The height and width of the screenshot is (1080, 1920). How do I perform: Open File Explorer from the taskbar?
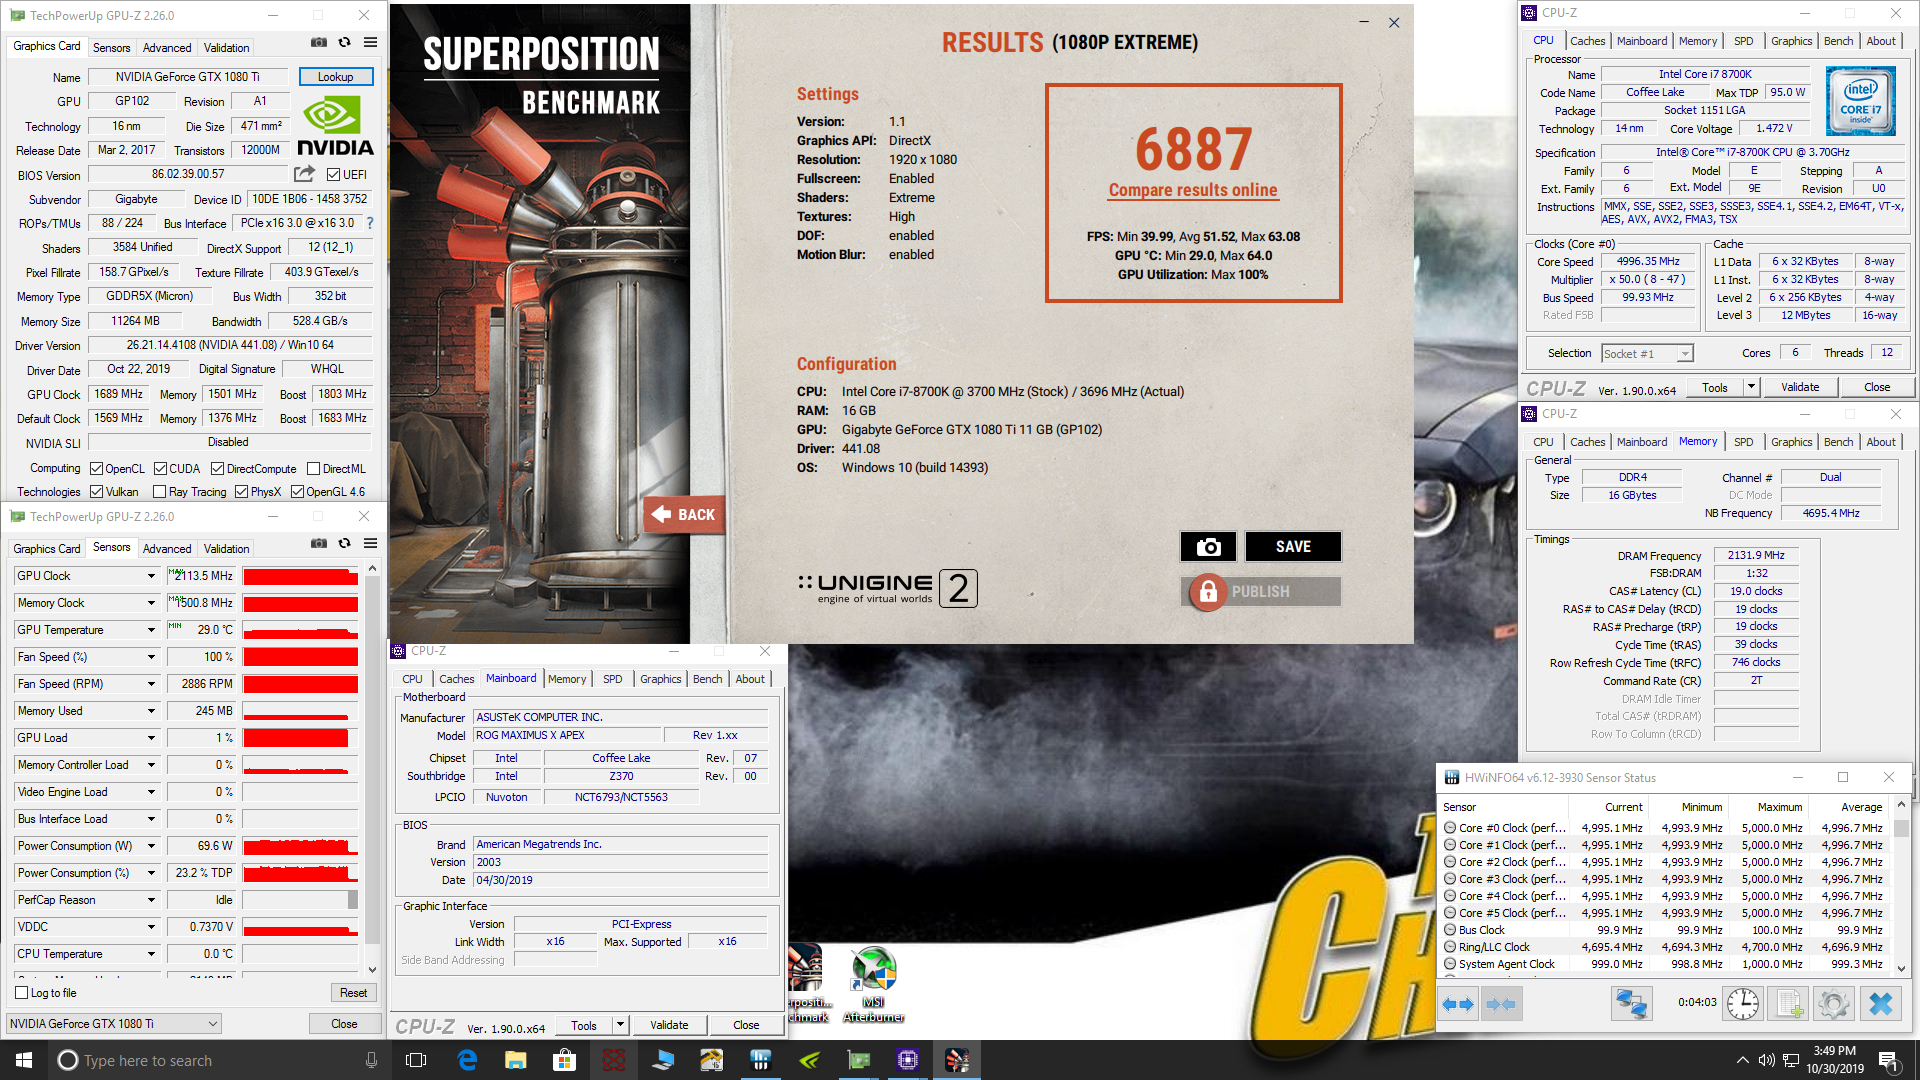pos(515,1060)
